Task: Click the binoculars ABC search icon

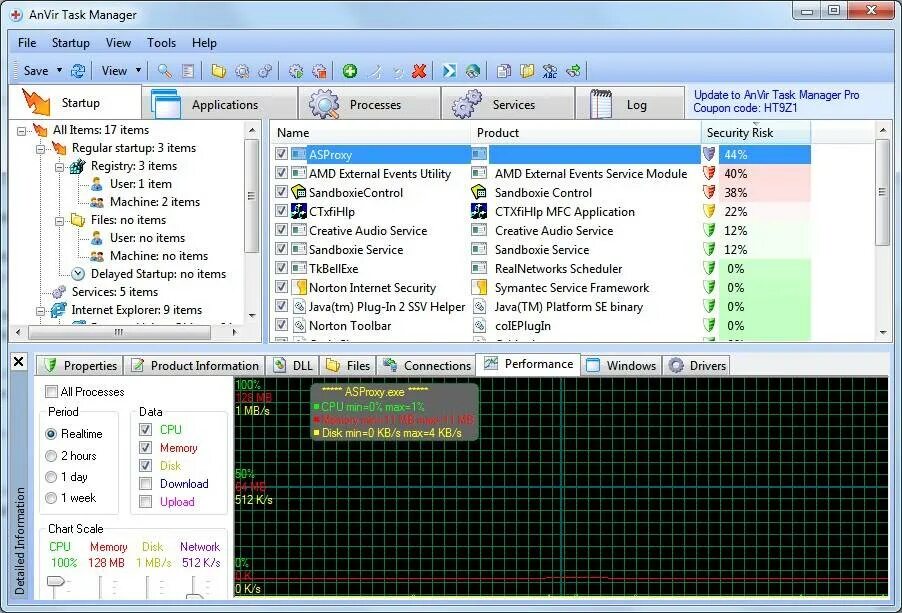Action: tap(550, 71)
